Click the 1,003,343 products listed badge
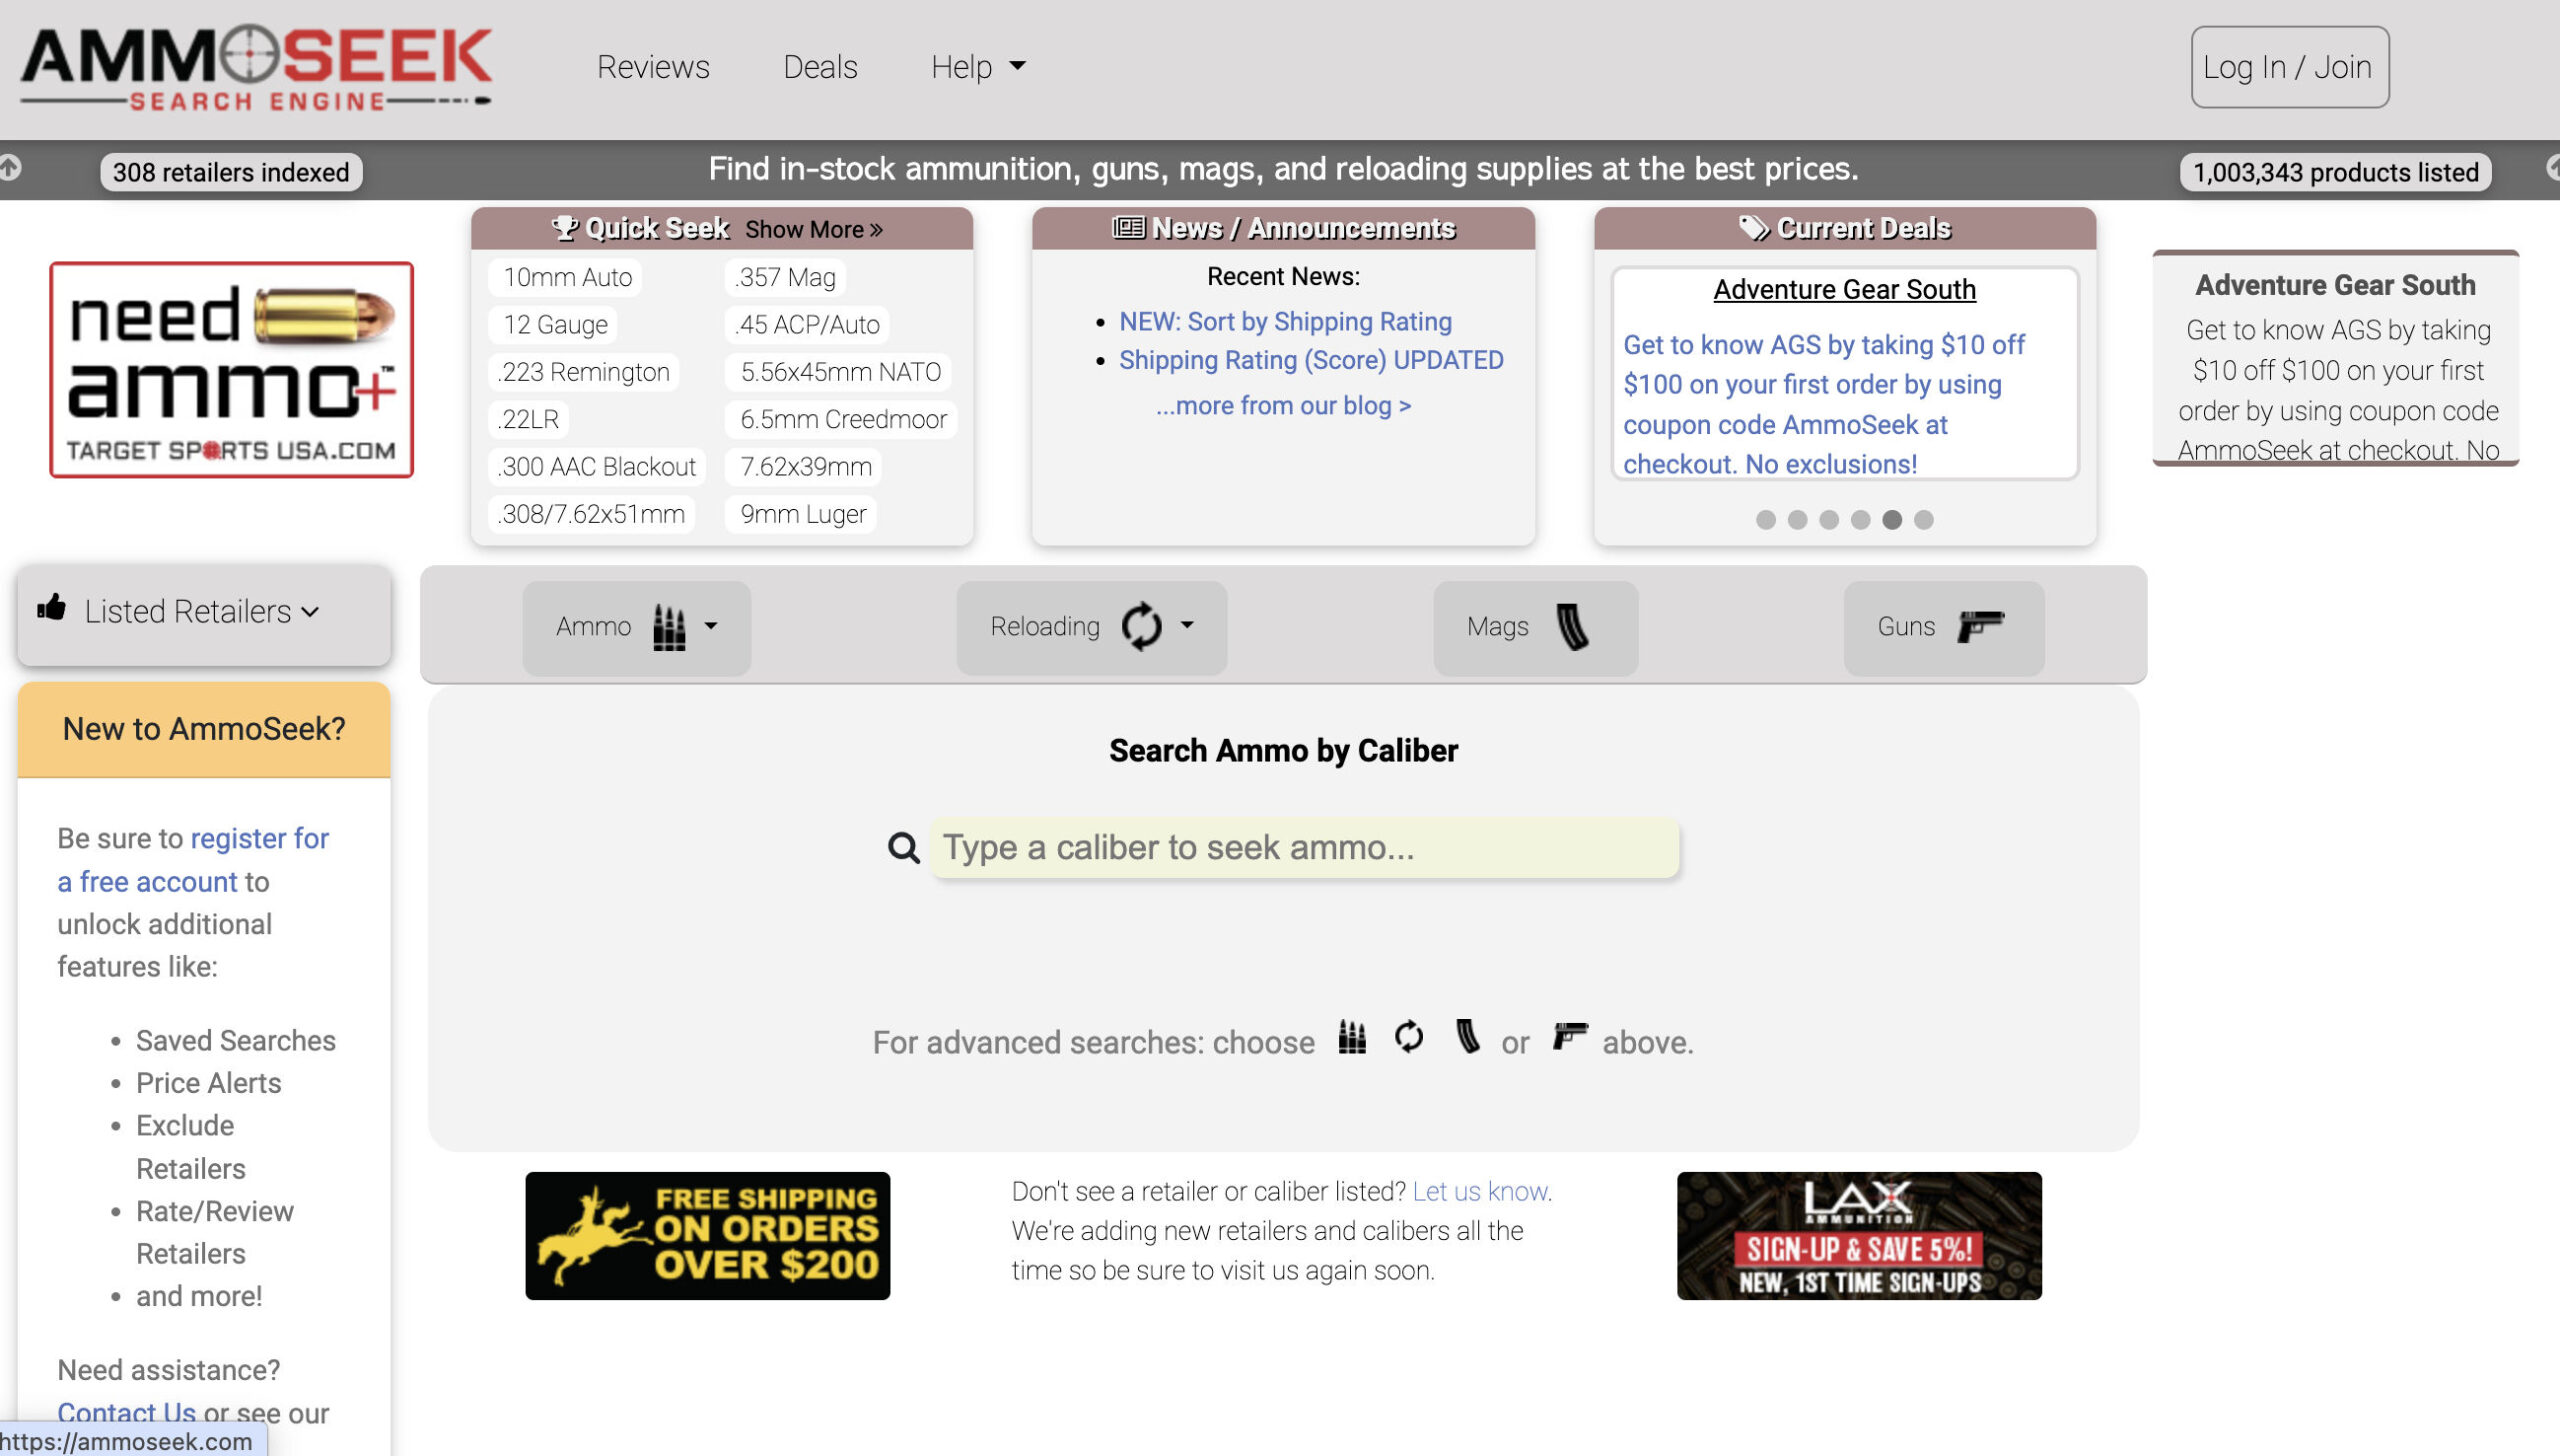The image size is (2560, 1456). (2335, 172)
